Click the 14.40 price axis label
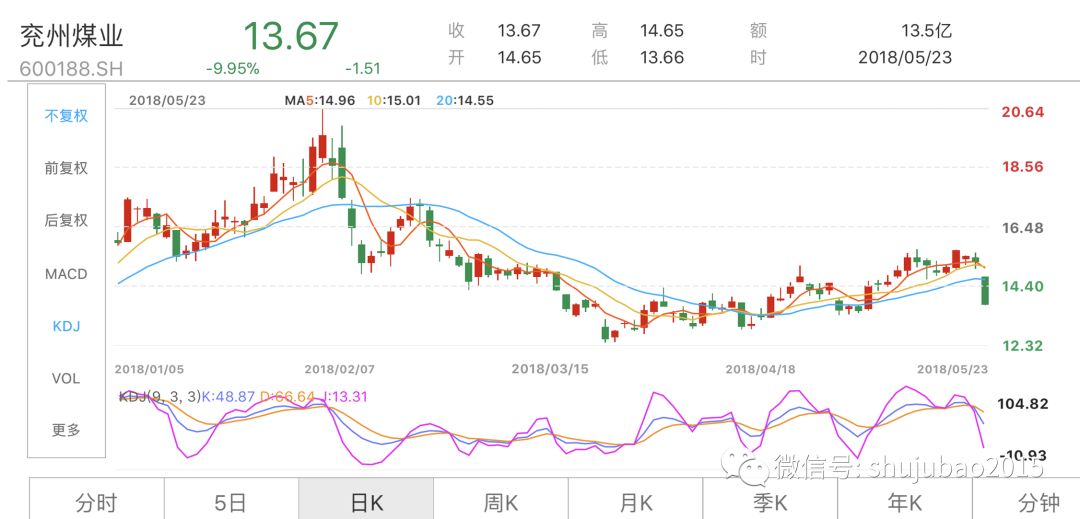 pyautogui.click(x=1023, y=287)
